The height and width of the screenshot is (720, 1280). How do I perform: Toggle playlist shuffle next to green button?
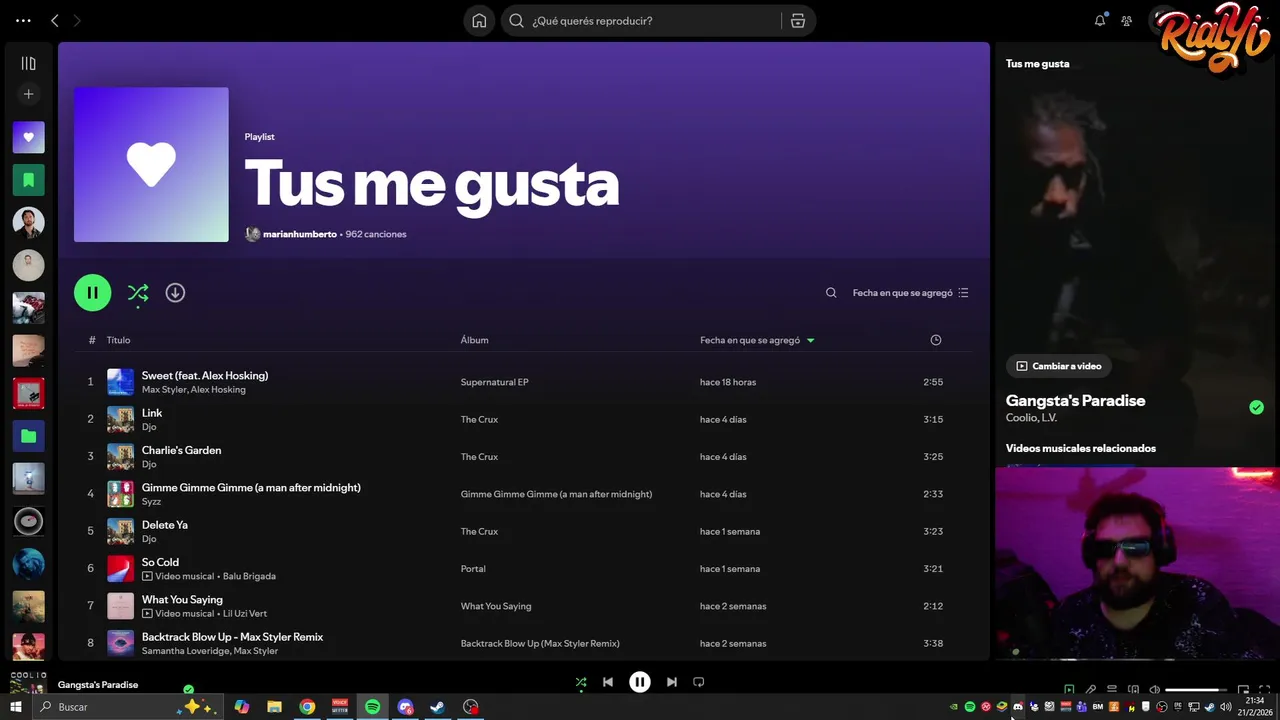pos(138,293)
